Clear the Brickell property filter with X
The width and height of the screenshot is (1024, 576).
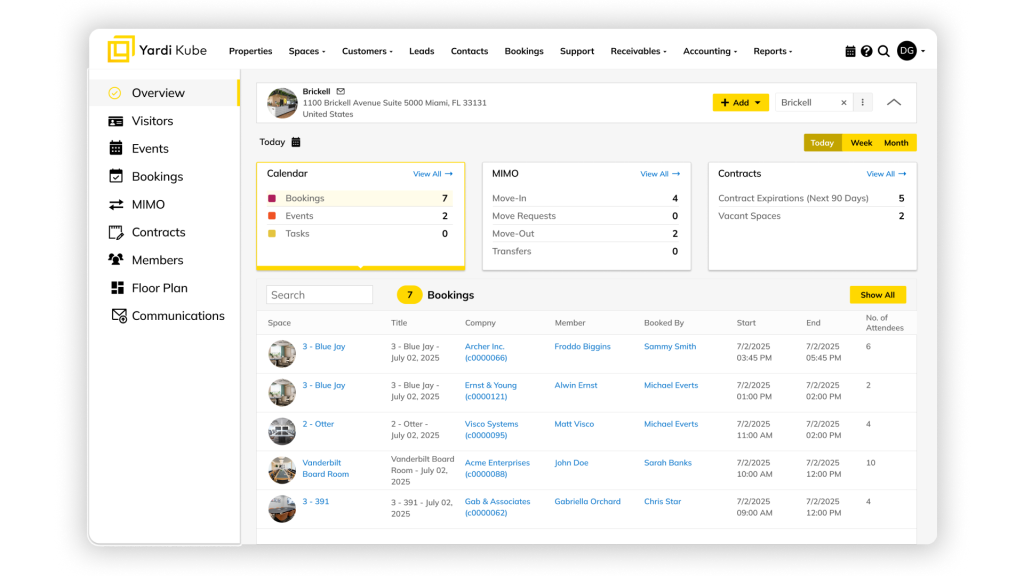[843, 102]
